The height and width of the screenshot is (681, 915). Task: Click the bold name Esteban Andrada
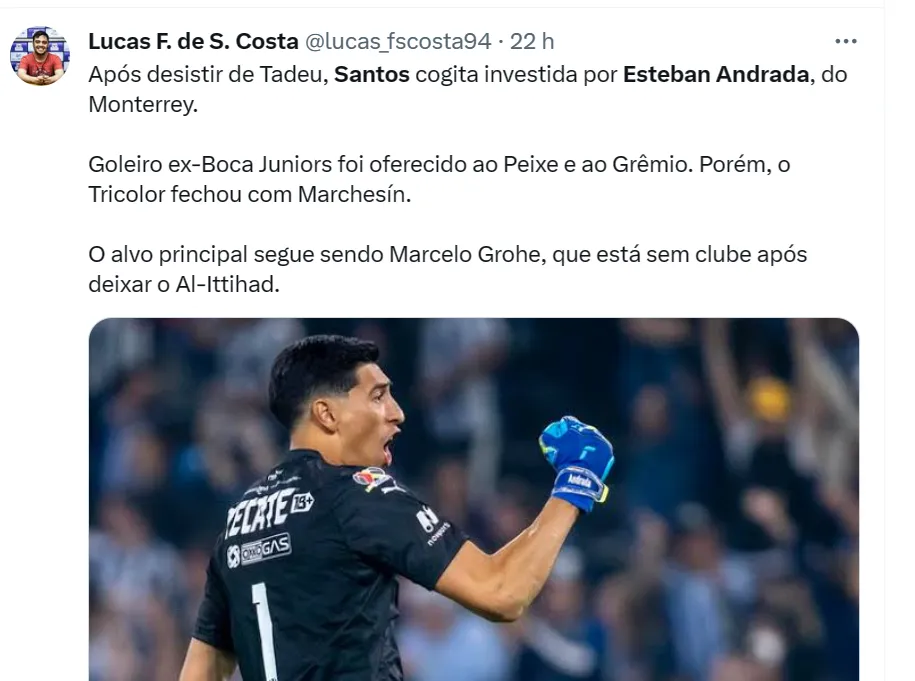(715, 75)
